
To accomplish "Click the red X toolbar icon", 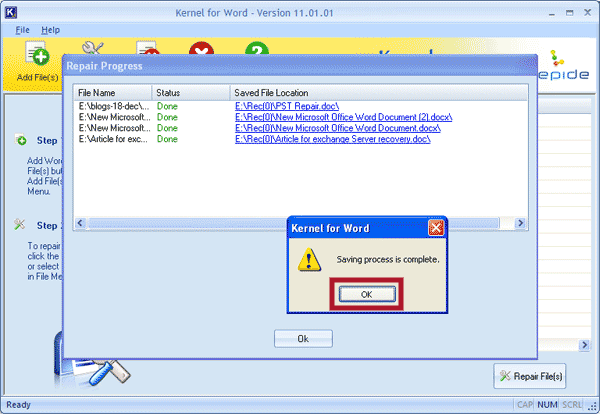I will pyautogui.click(x=201, y=48).
